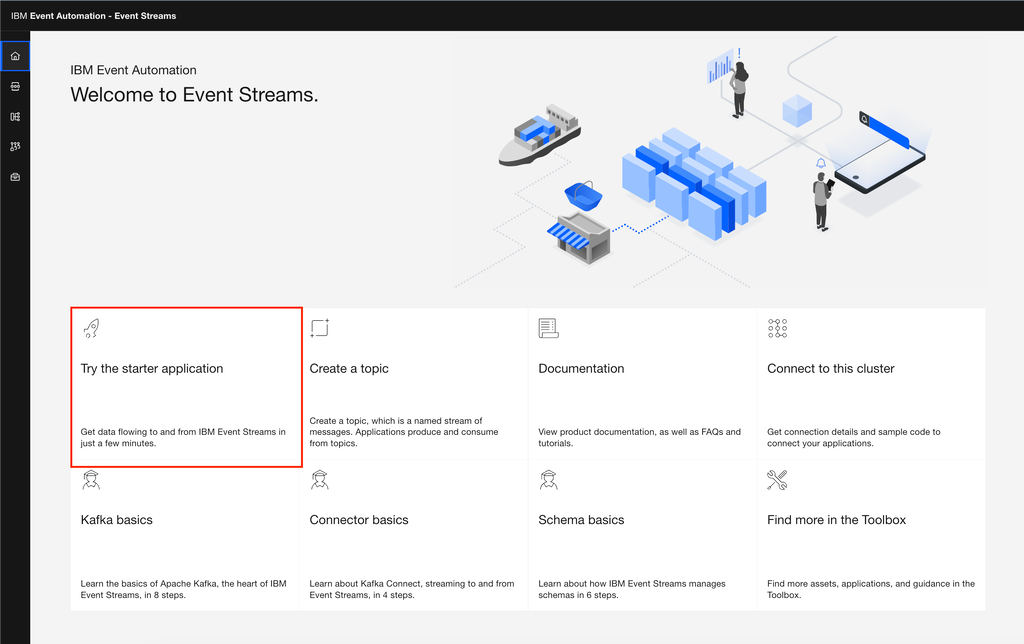Open the 'Try the starter application' tile title

(152, 368)
